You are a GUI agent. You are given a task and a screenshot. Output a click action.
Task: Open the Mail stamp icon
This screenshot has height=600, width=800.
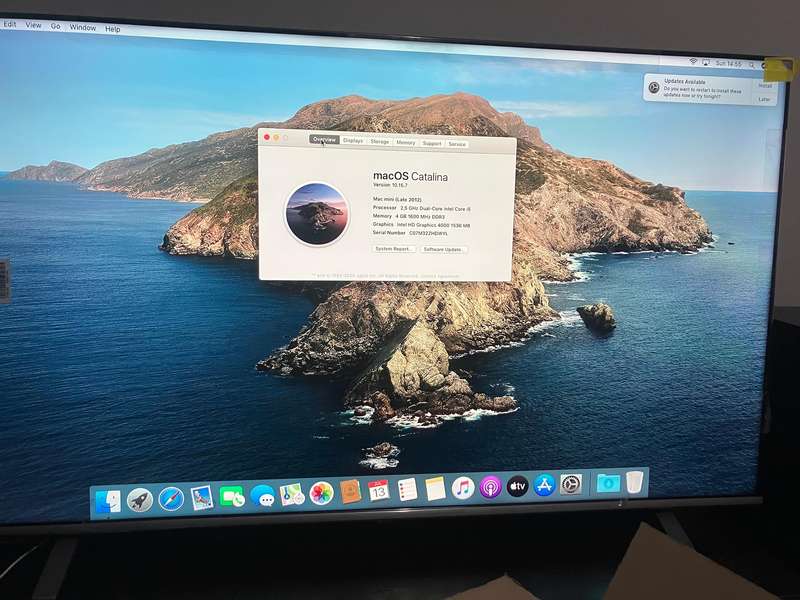pyautogui.click(x=202, y=497)
